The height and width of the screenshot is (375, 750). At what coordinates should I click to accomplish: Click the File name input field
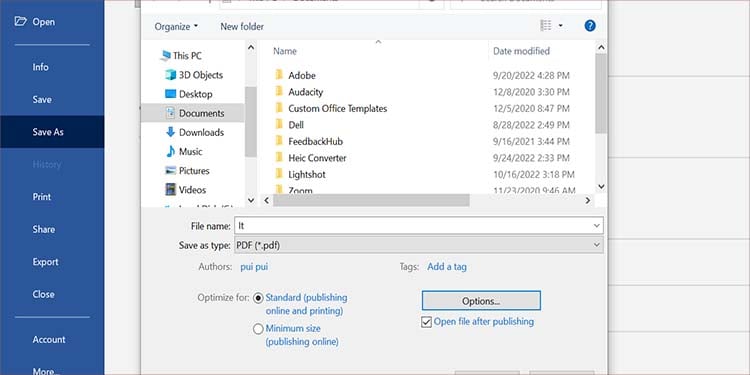point(419,225)
